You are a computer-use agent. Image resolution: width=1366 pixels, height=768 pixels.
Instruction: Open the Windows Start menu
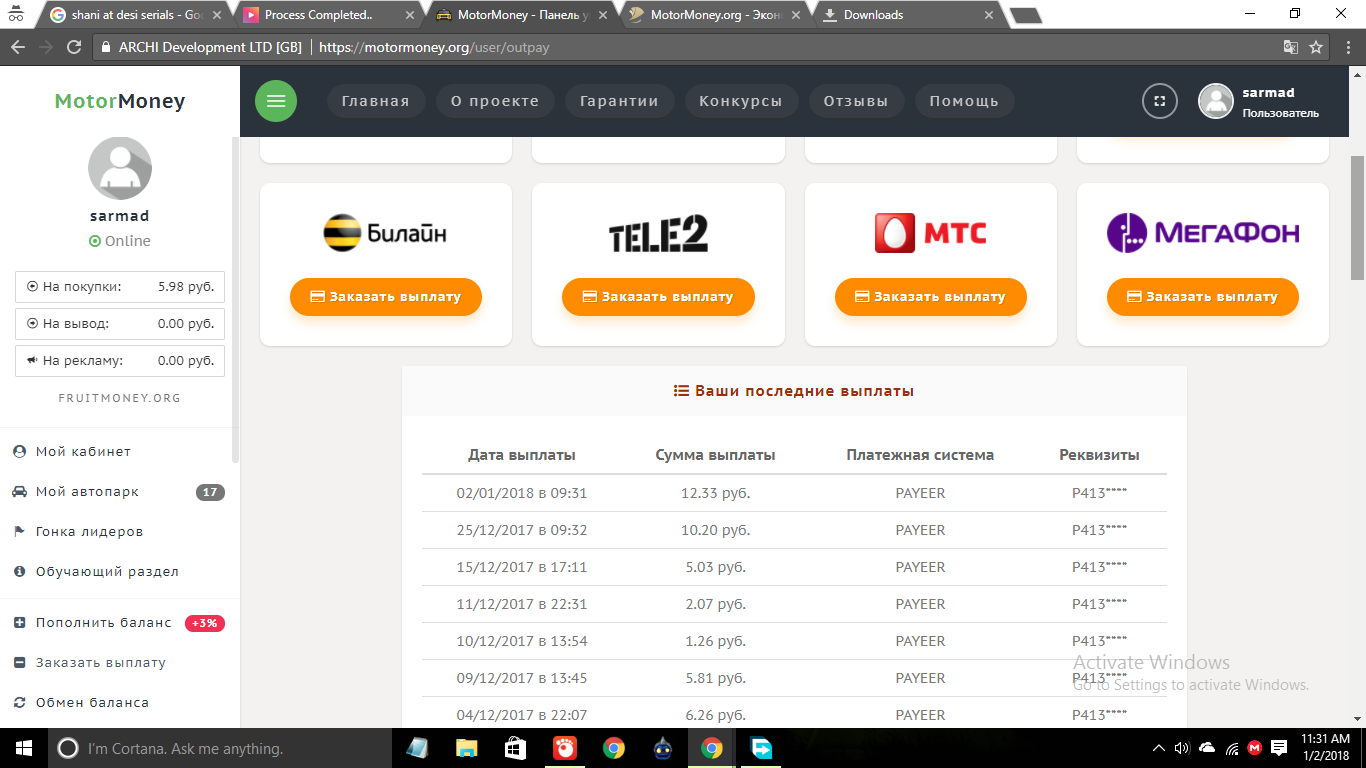(23, 748)
